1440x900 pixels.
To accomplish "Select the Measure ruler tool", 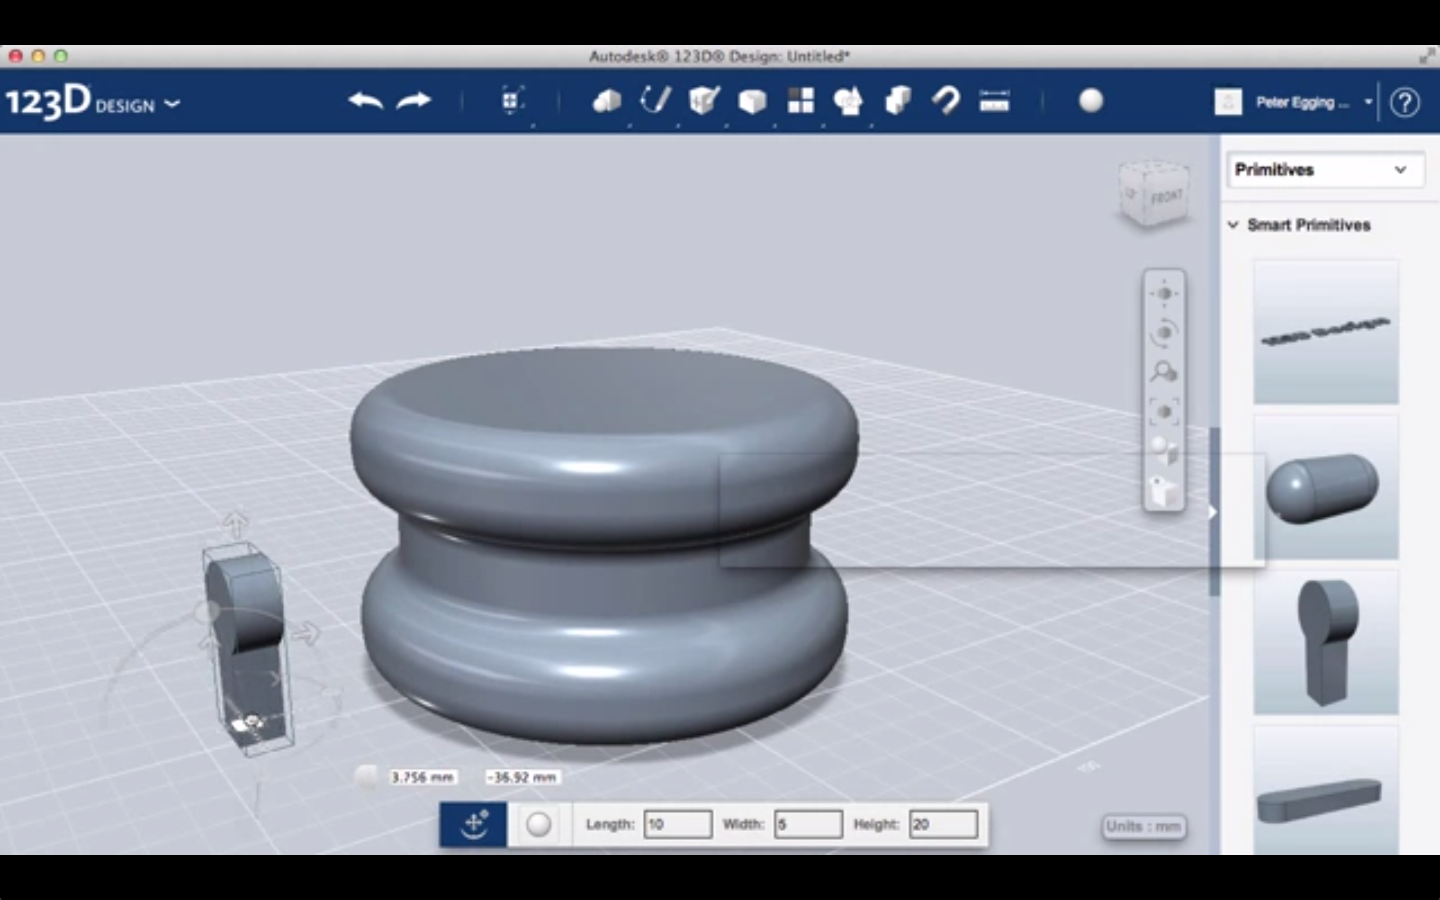I will (994, 100).
